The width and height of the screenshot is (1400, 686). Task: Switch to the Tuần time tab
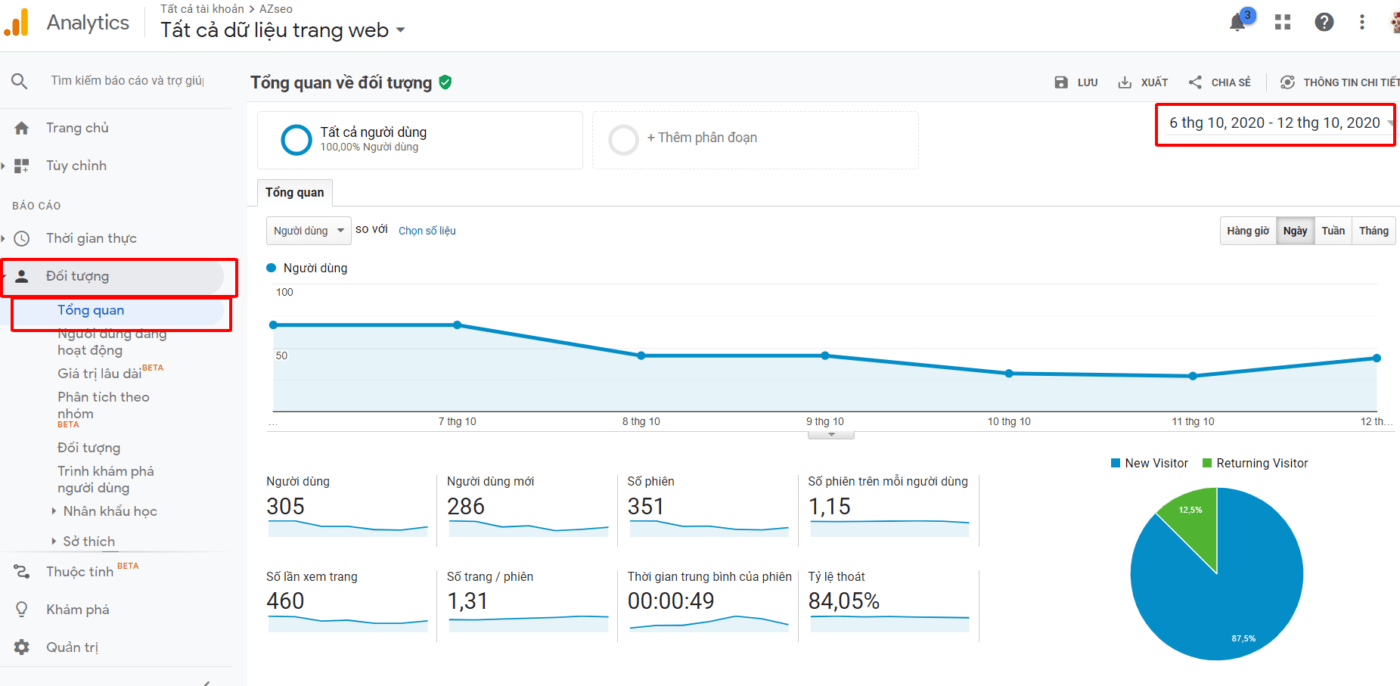click(1333, 230)
